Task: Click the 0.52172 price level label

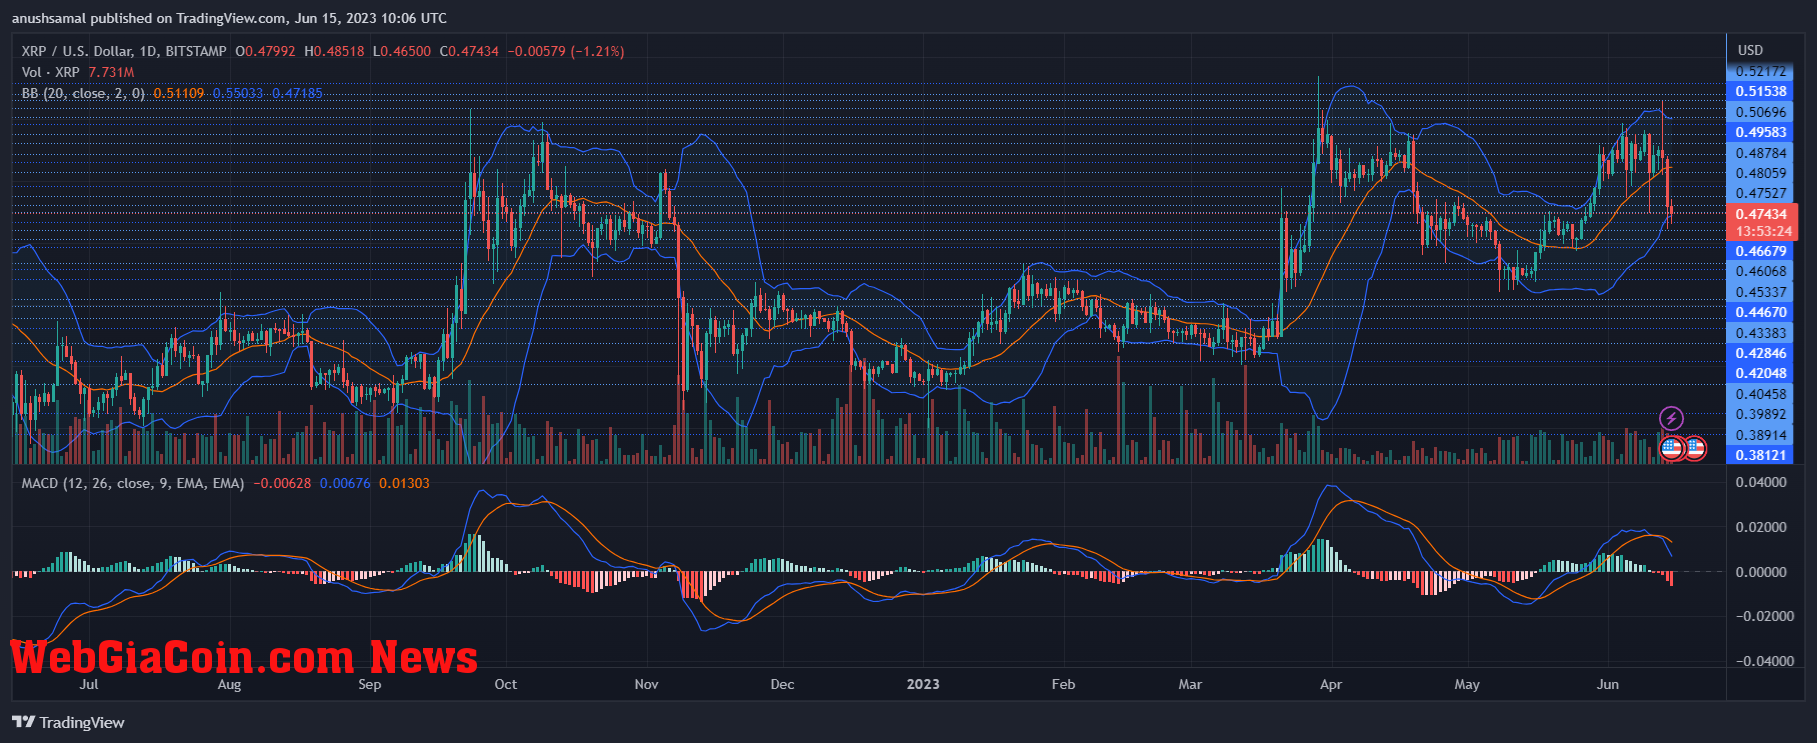Action: [1760, 71]
